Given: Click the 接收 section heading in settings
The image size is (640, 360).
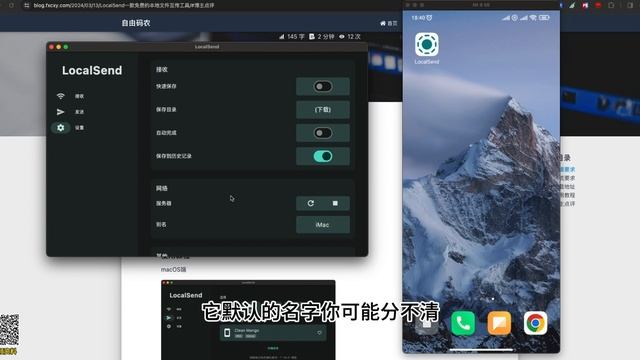Looking at the screenshot, I should [162, 69].
